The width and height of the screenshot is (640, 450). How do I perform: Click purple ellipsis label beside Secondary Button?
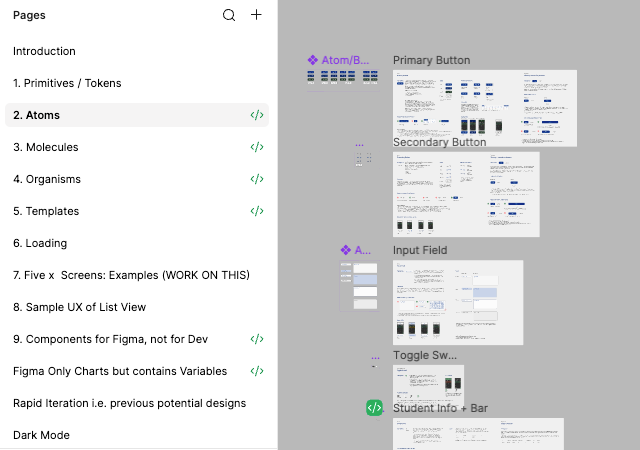[359, 145]
